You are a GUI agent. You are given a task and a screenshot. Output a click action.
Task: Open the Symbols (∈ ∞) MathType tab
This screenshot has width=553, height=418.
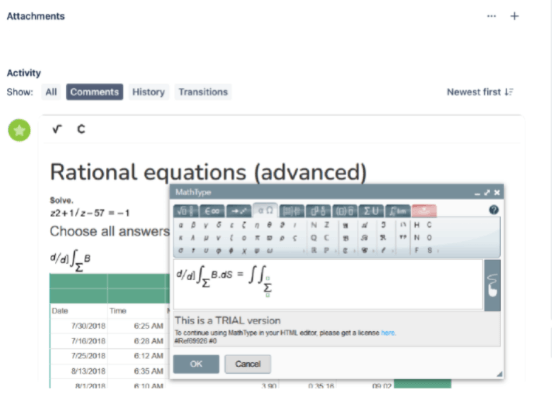(212, 211)
